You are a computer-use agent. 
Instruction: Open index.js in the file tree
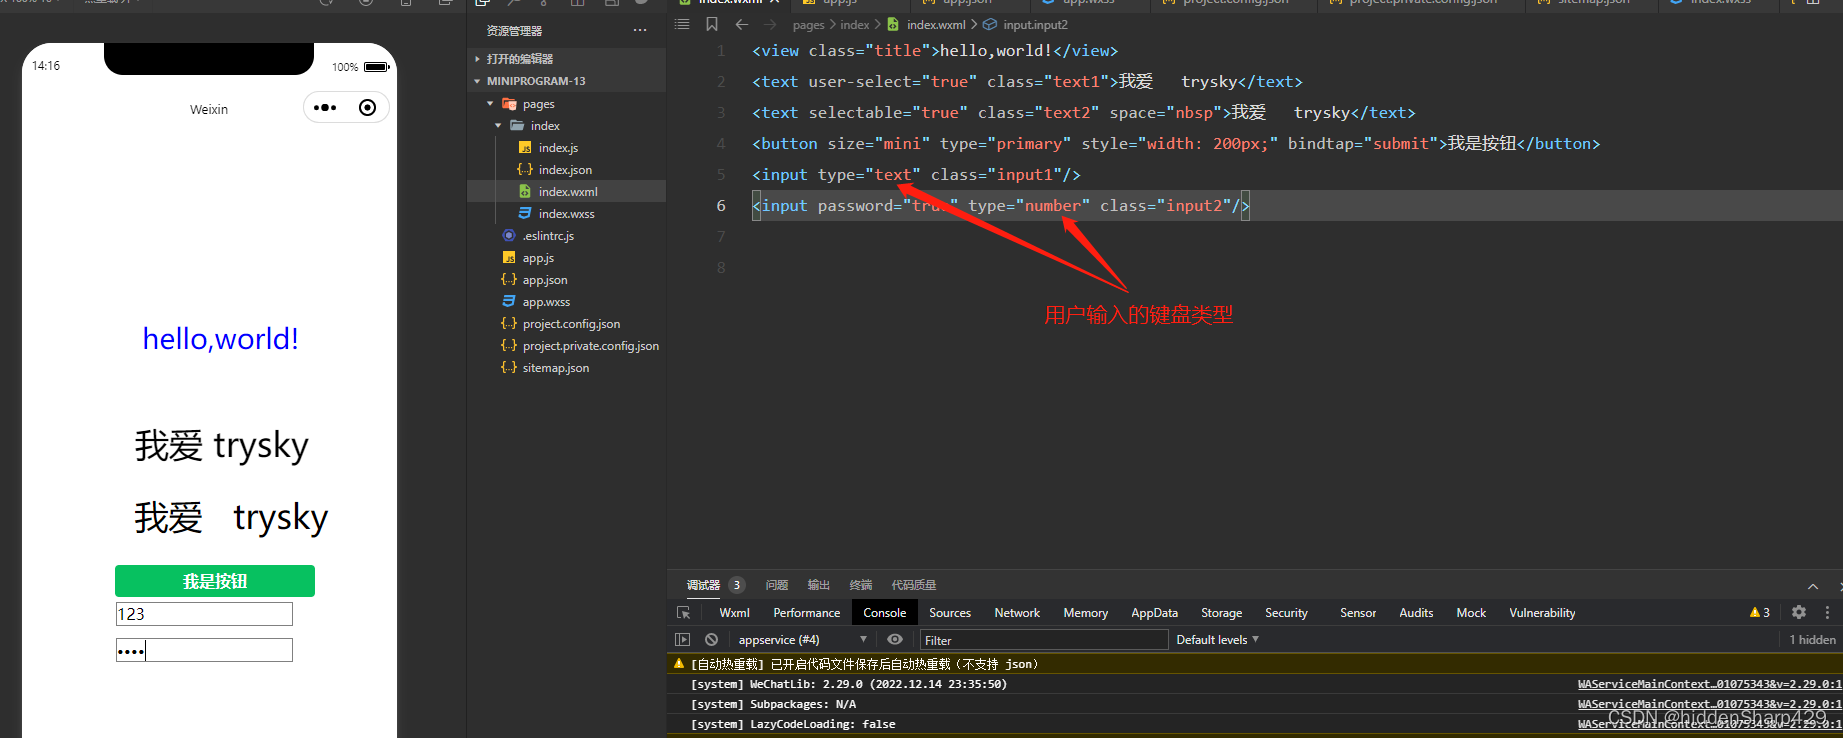(566, 148)
